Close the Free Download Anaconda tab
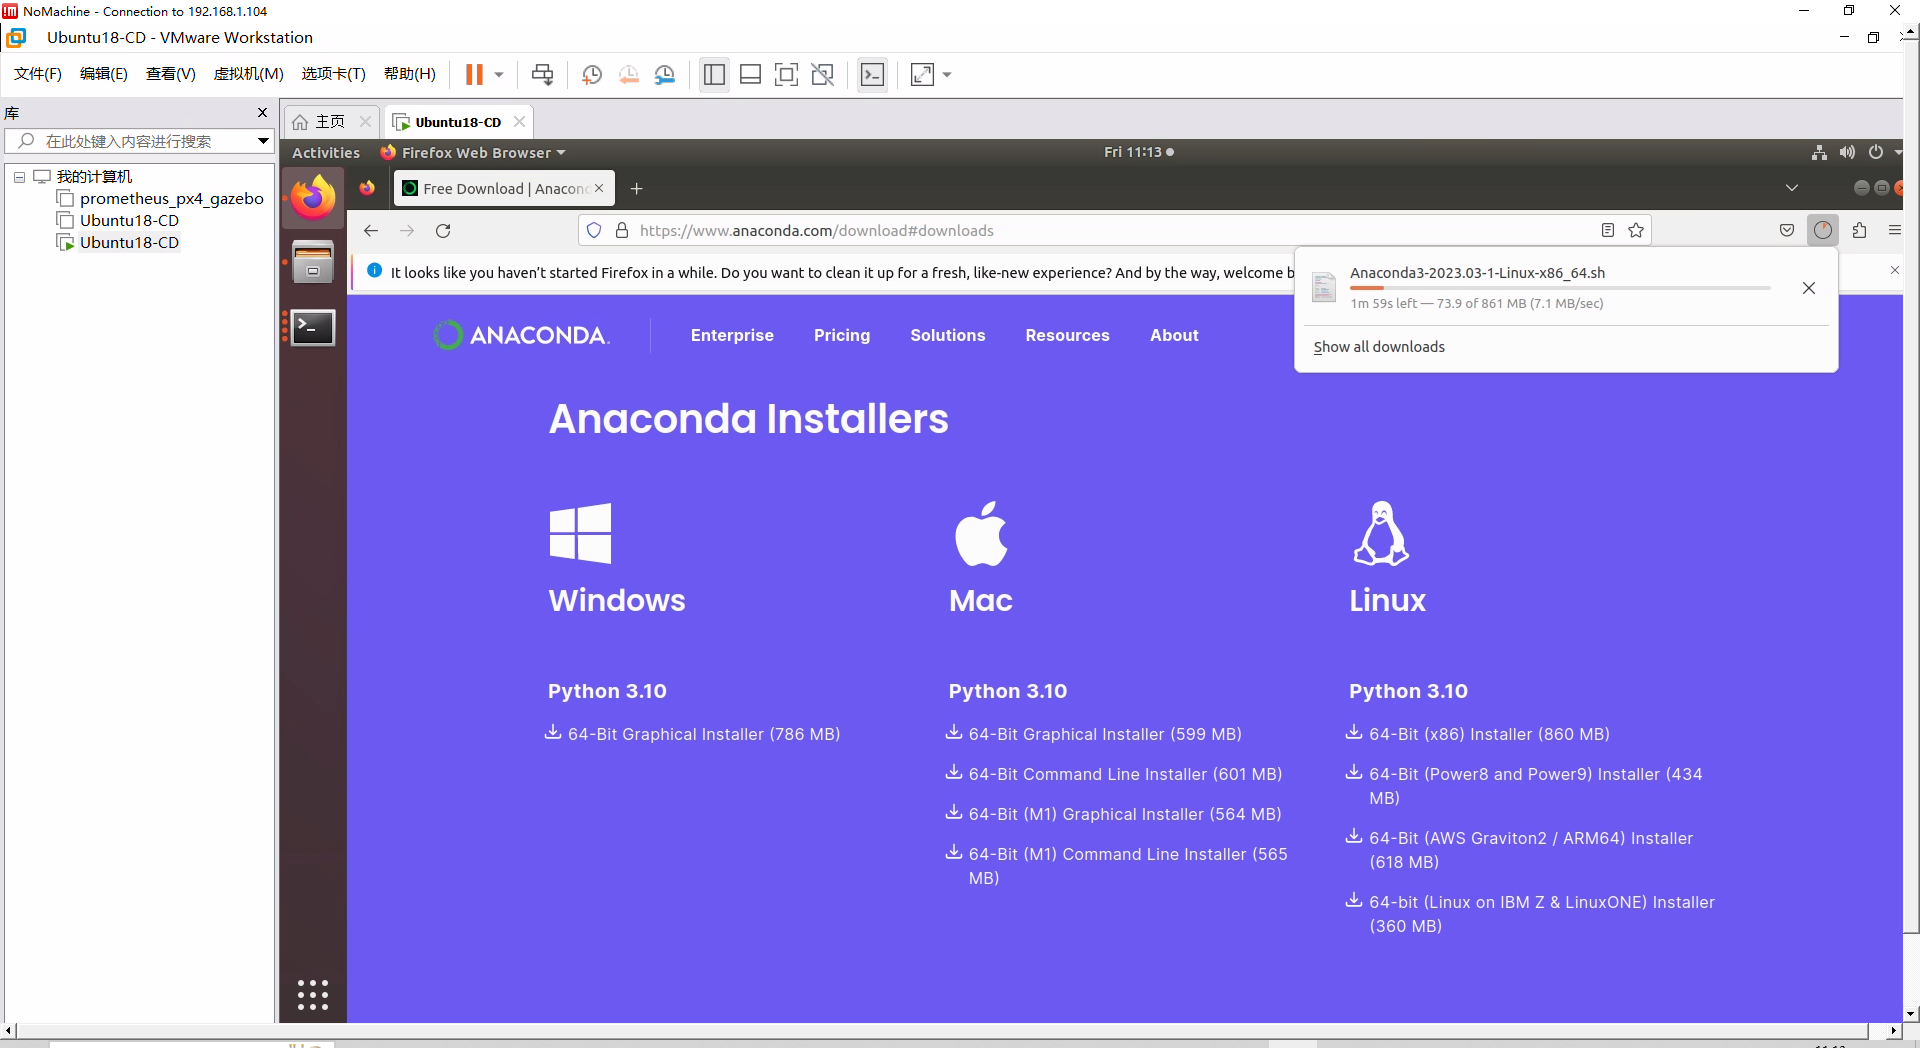The height and width of the screenshot is (1048, 1920). click(x=599, y=188)
